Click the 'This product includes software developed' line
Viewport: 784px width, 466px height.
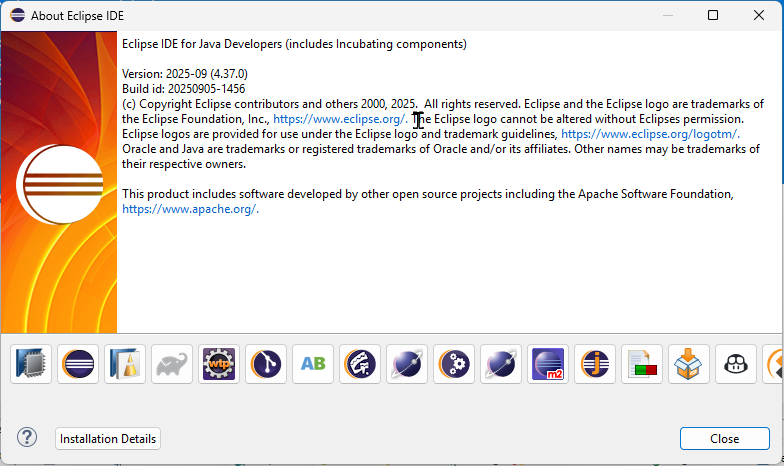pos(428,194)
